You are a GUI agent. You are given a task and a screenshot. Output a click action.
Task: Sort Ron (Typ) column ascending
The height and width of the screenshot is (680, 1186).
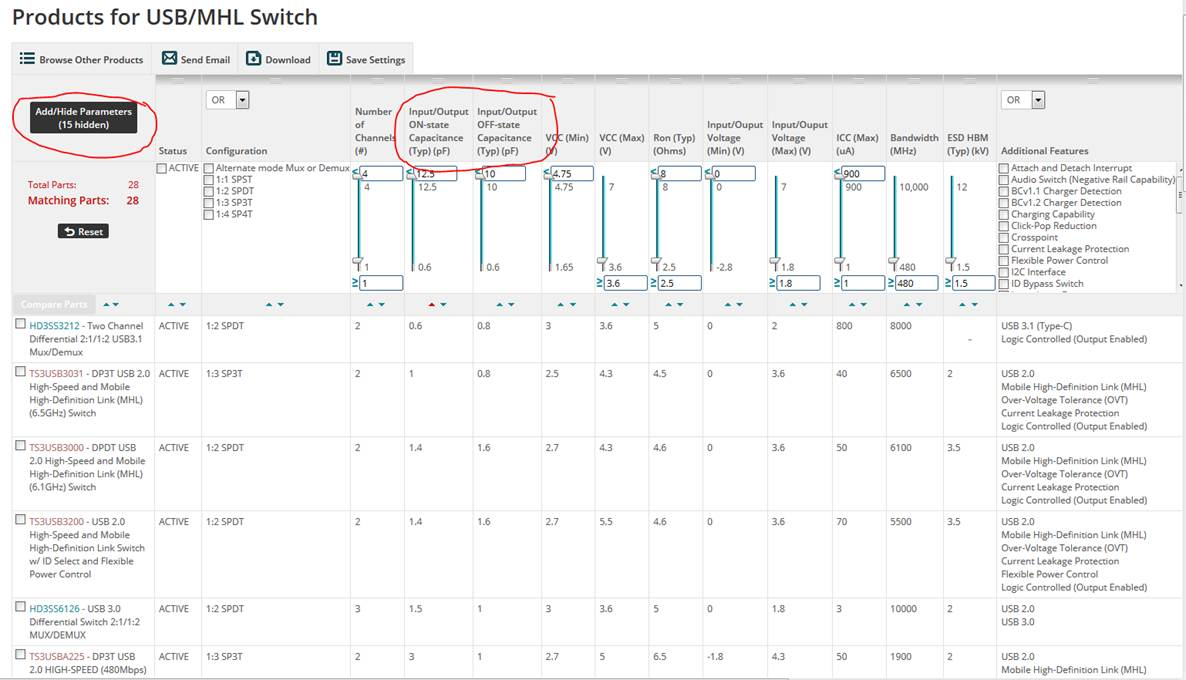pyautogui.click(x=669, y=304)
